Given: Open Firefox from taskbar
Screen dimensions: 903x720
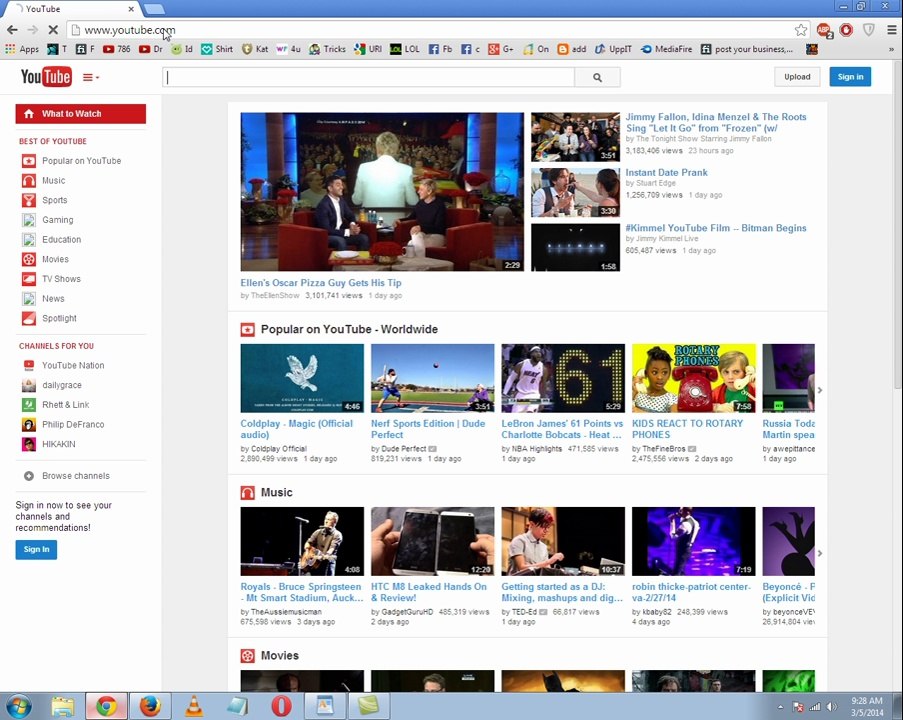Looking at the screenshot, I should pos(150,706).
